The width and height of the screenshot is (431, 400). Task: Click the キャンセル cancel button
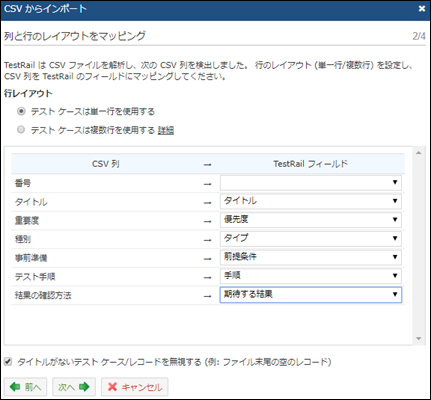tap(135, 387)
